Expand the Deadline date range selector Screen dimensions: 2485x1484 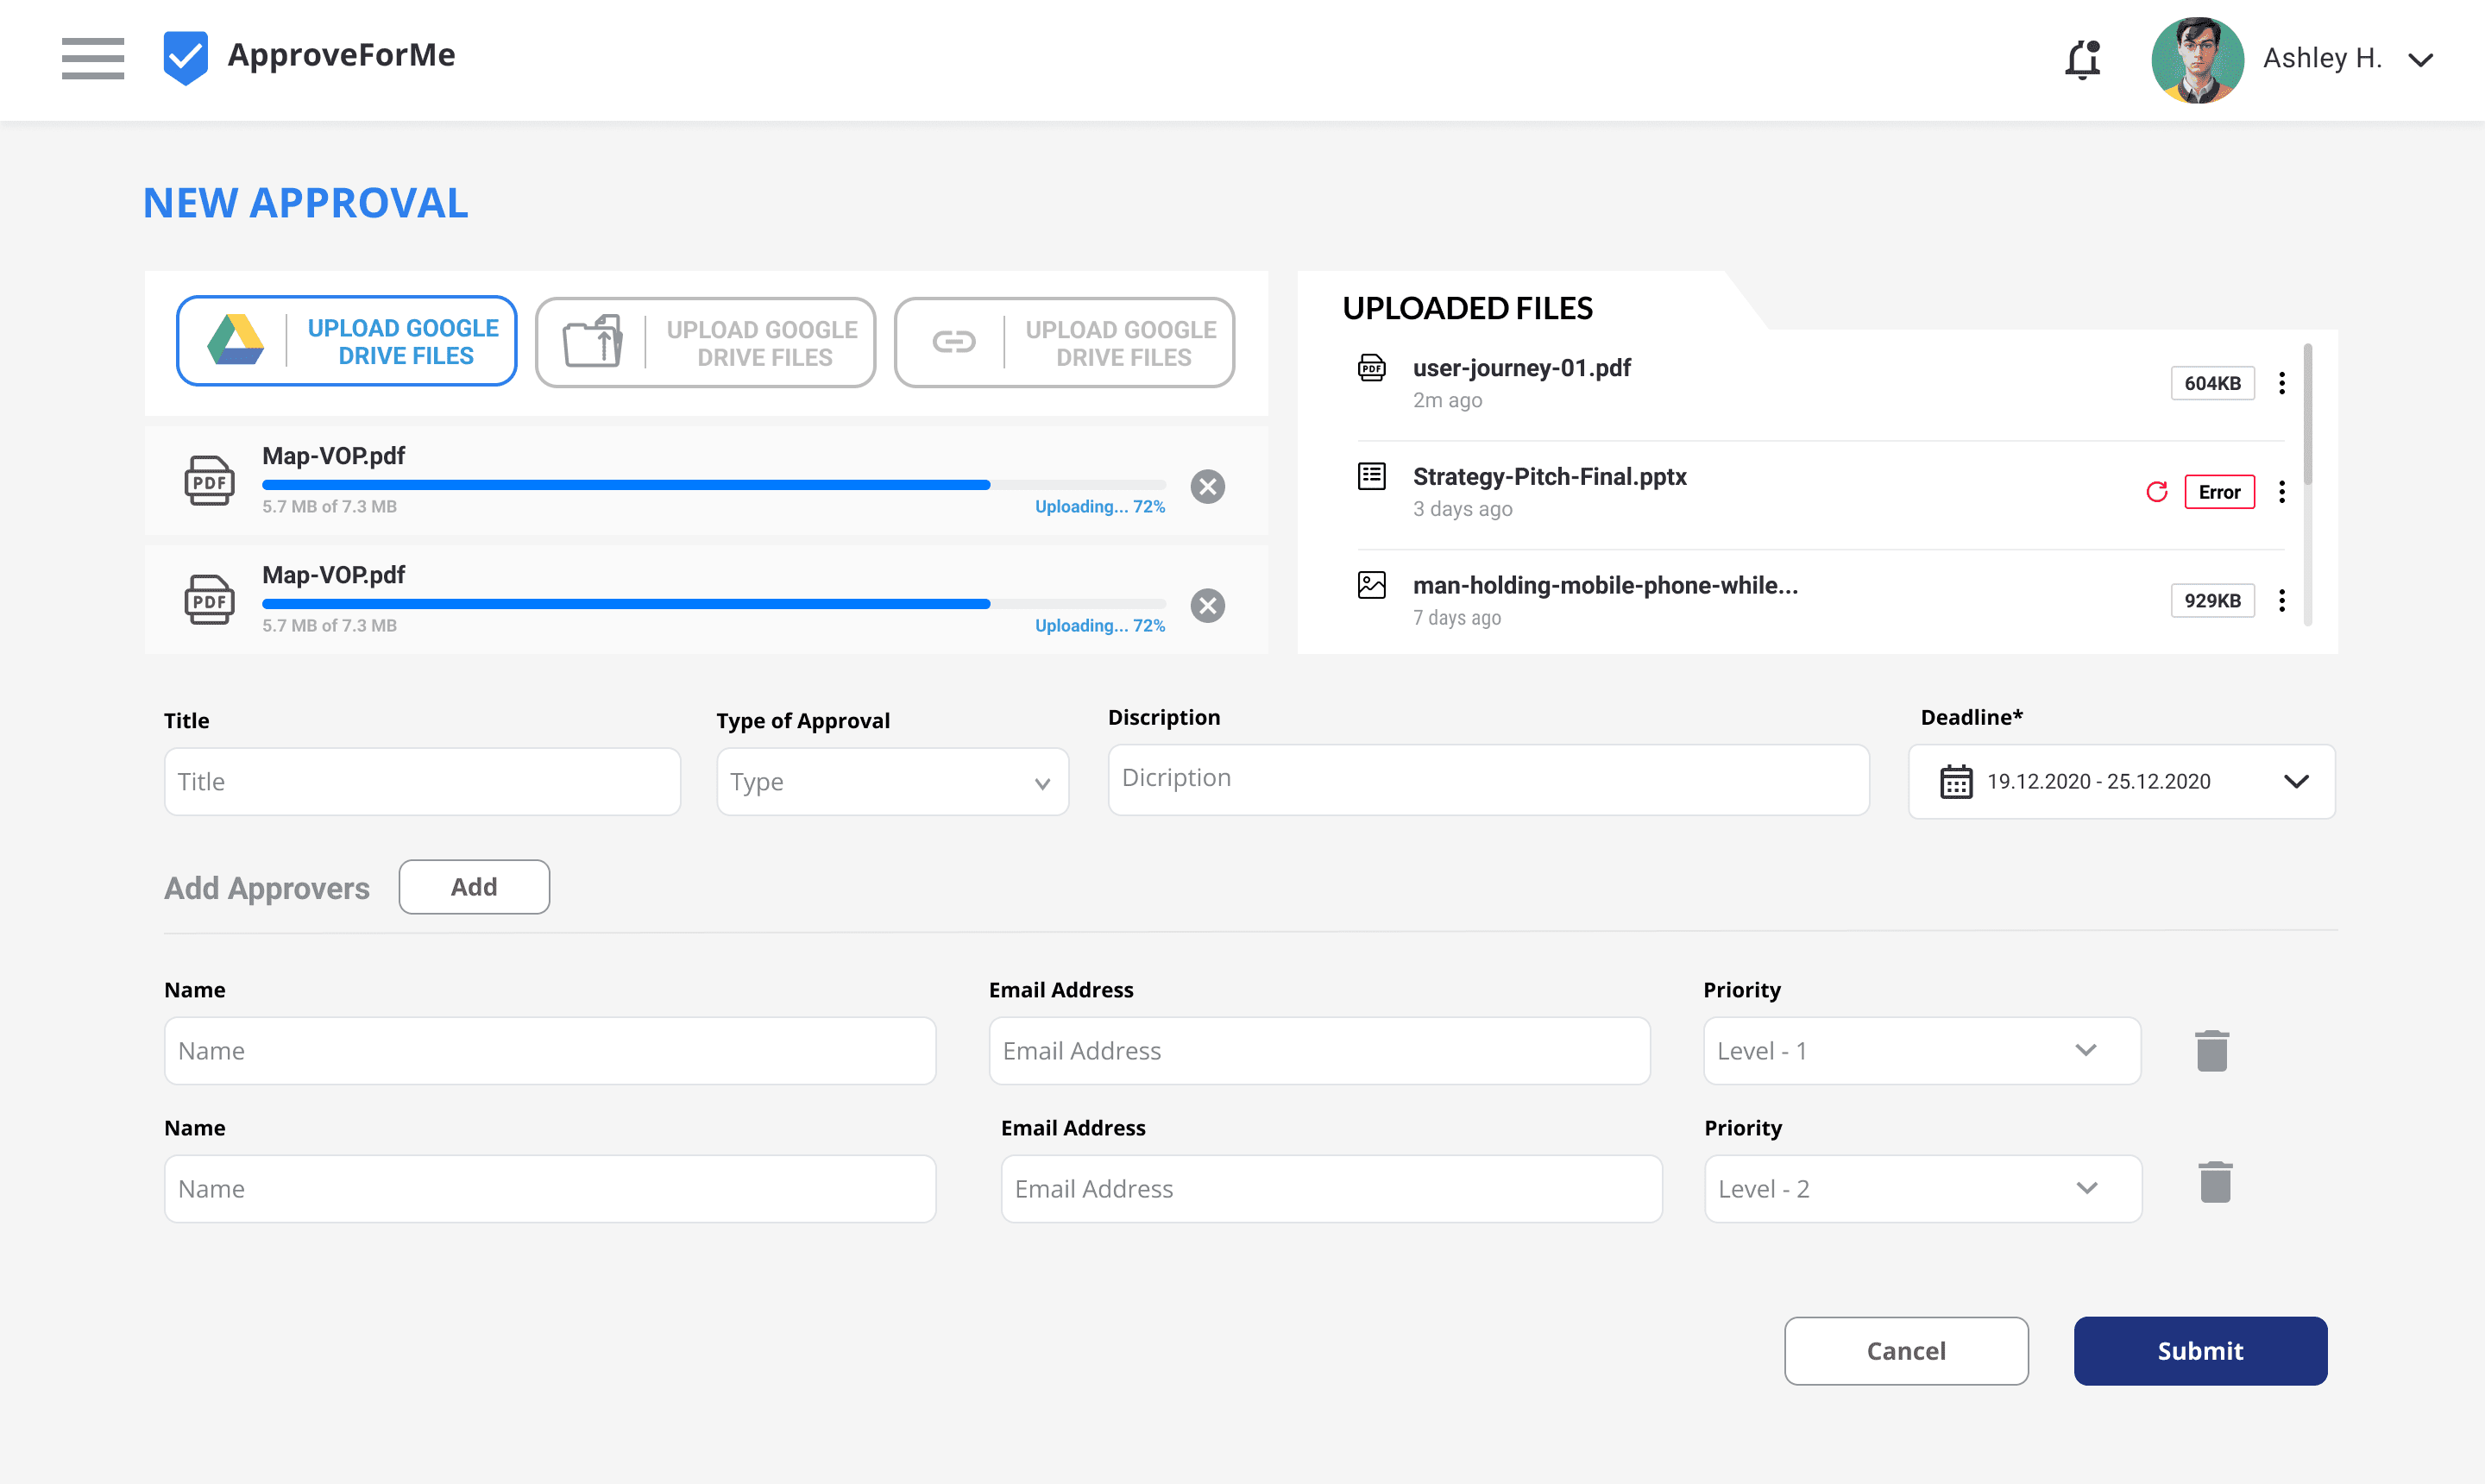tap(2296, 782)
